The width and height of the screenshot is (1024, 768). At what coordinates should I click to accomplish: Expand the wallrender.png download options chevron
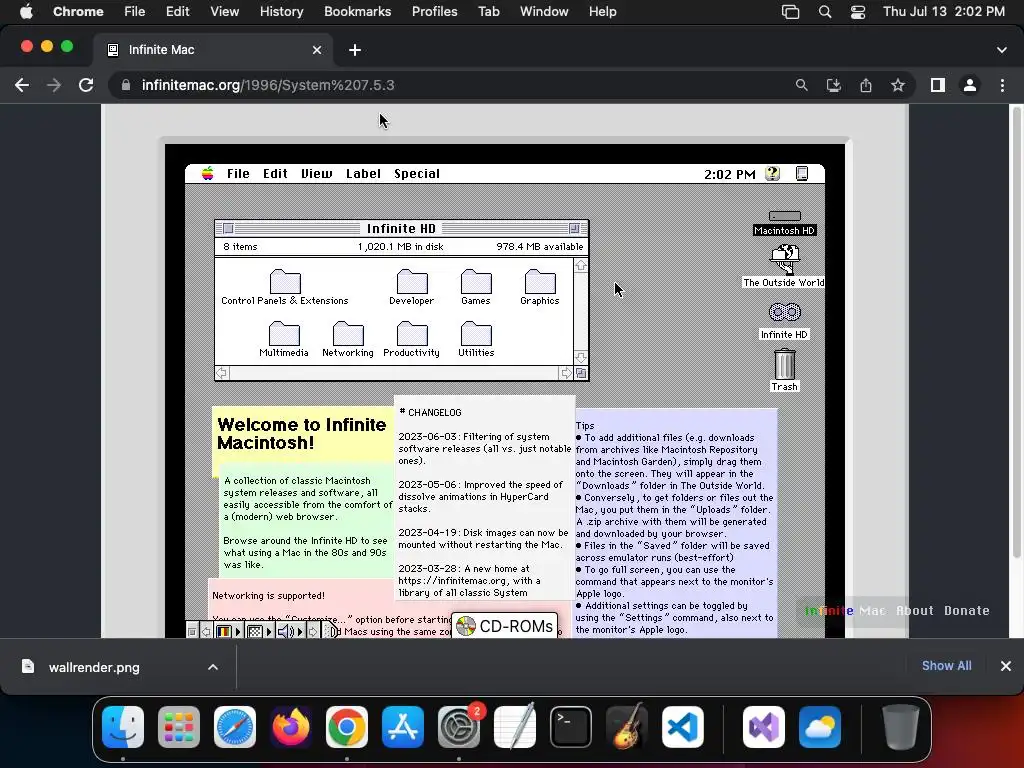click(213, 667)
